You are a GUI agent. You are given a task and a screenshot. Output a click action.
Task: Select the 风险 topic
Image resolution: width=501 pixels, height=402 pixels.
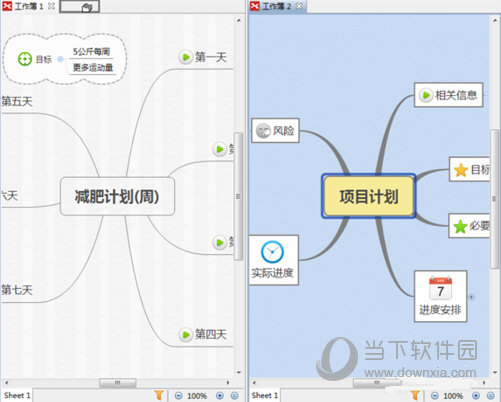point(275,130)
